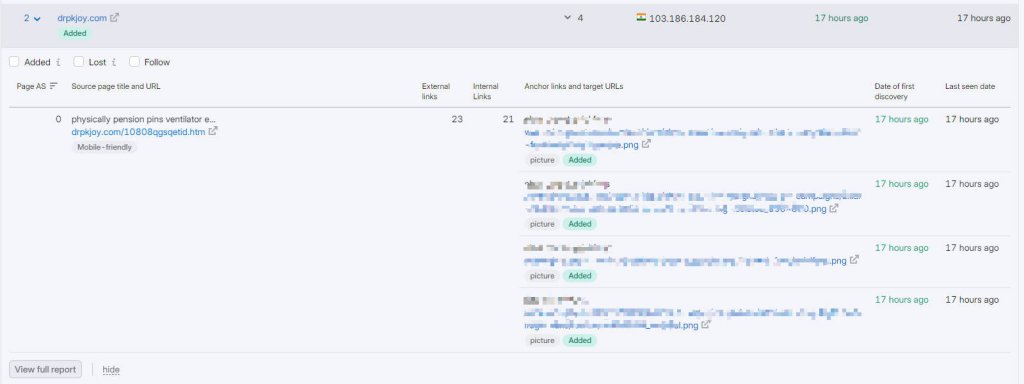Open external icon after second .png target URL
1024x384 pixels.
click(x=834, y=209)
